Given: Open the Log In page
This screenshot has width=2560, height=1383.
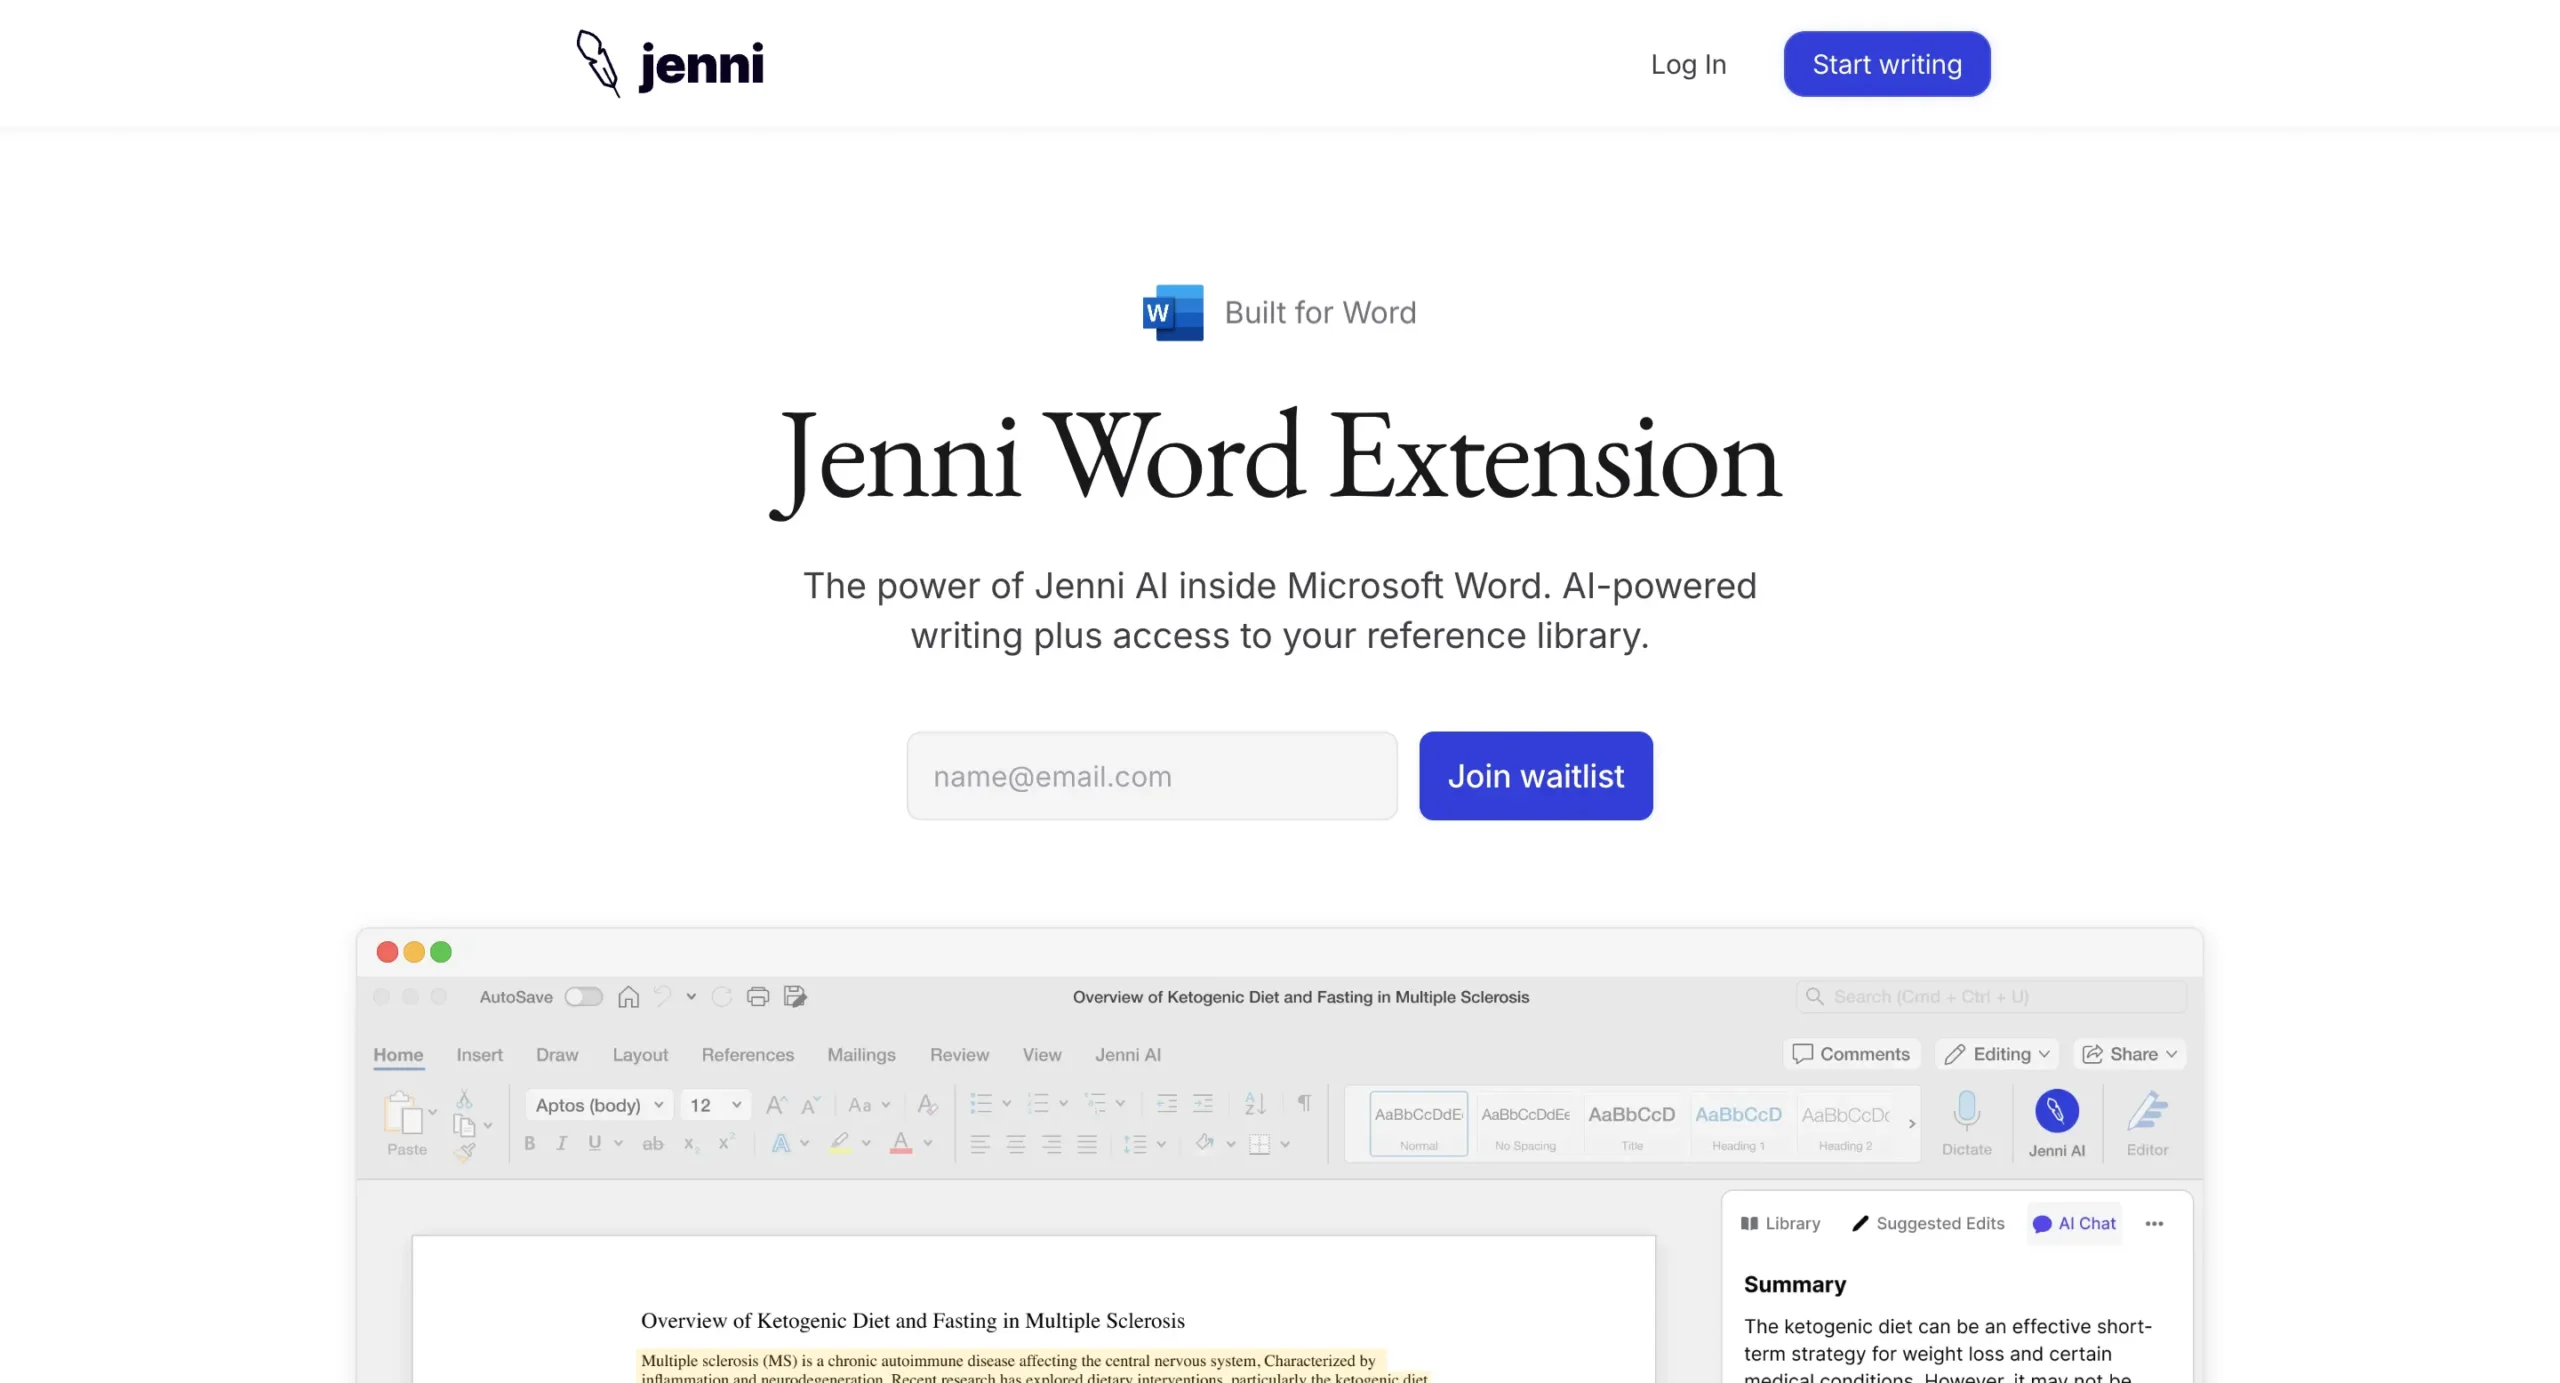Looking at the screenshot, I should pyautogui.click(x=1688, y=64).
